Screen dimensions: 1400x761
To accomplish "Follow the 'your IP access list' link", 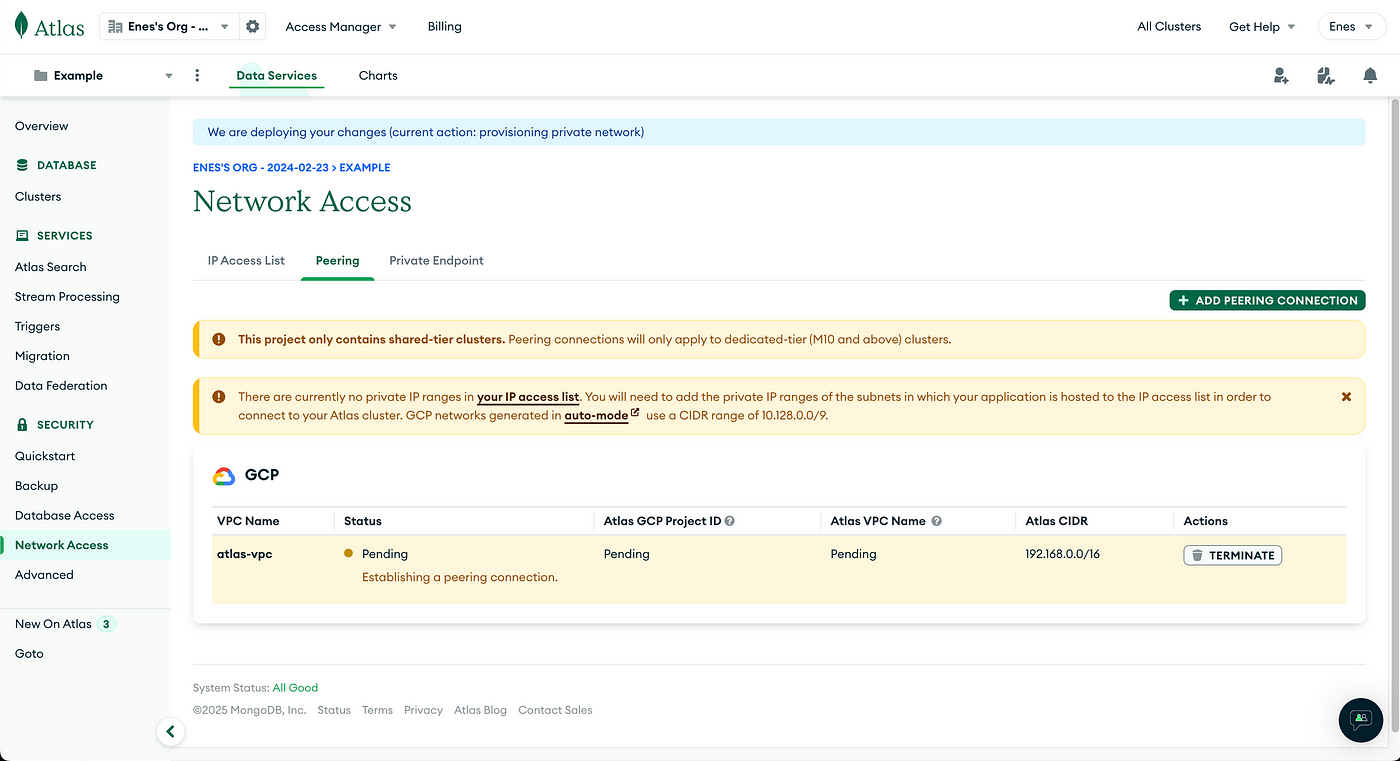I will click(528, 397).
